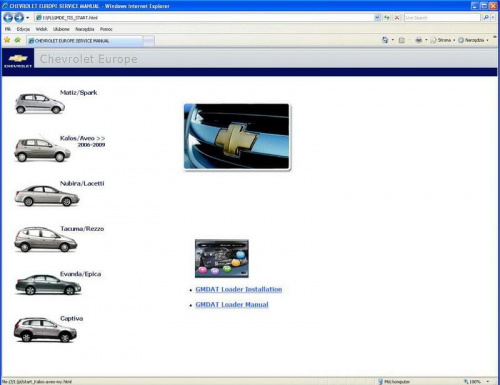Open the Evanda/Epica car image
This screenshot has height=385, width=500.
[x=48, y=285]
